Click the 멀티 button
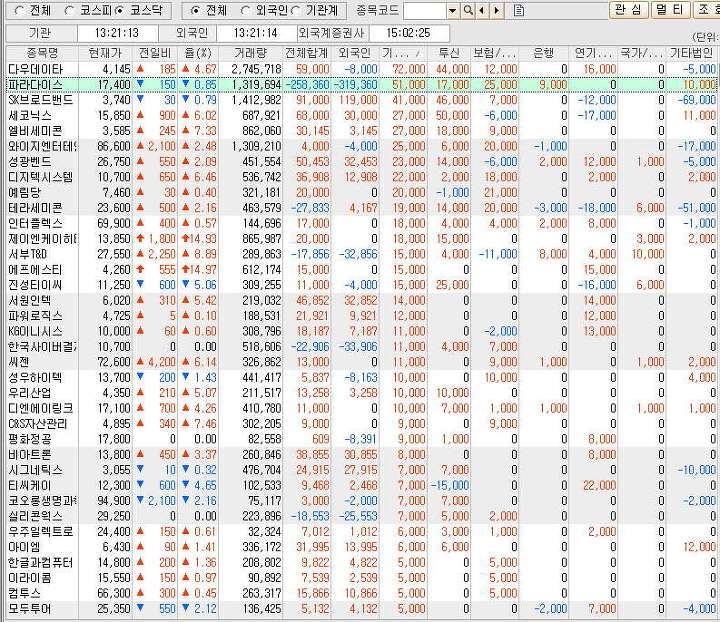Screen dimensions: 720x622 pos(670,10)
